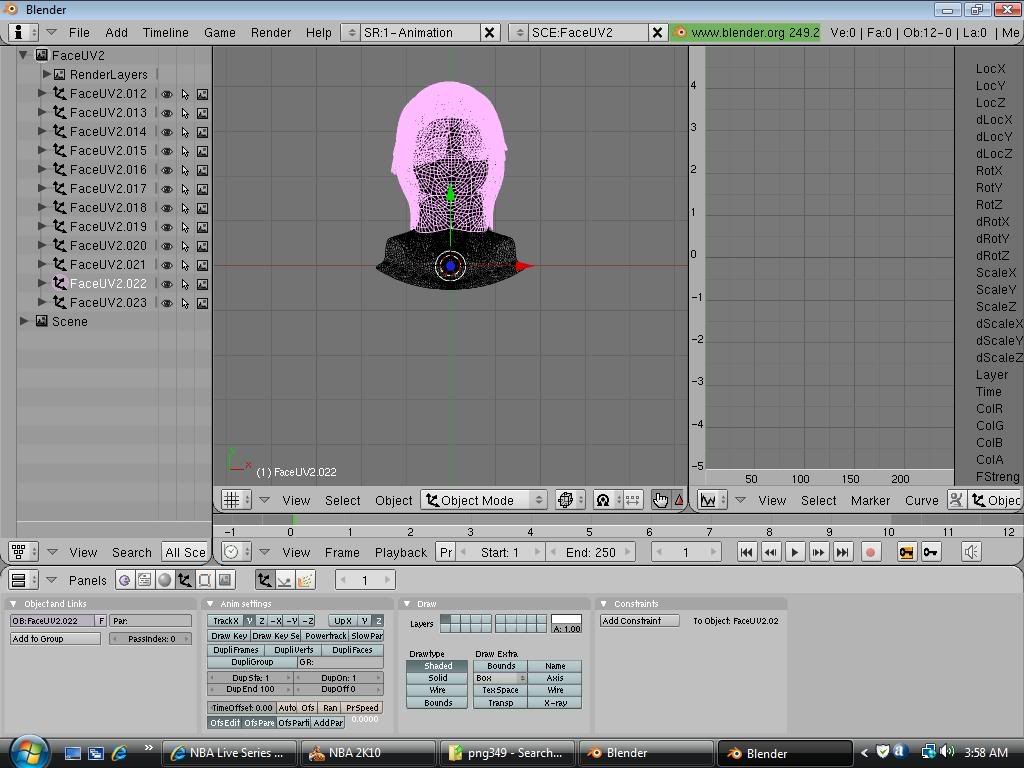Switch to the Editing context icon in Panels
This screenshot has height=768, width=1024.
(205, 580)
